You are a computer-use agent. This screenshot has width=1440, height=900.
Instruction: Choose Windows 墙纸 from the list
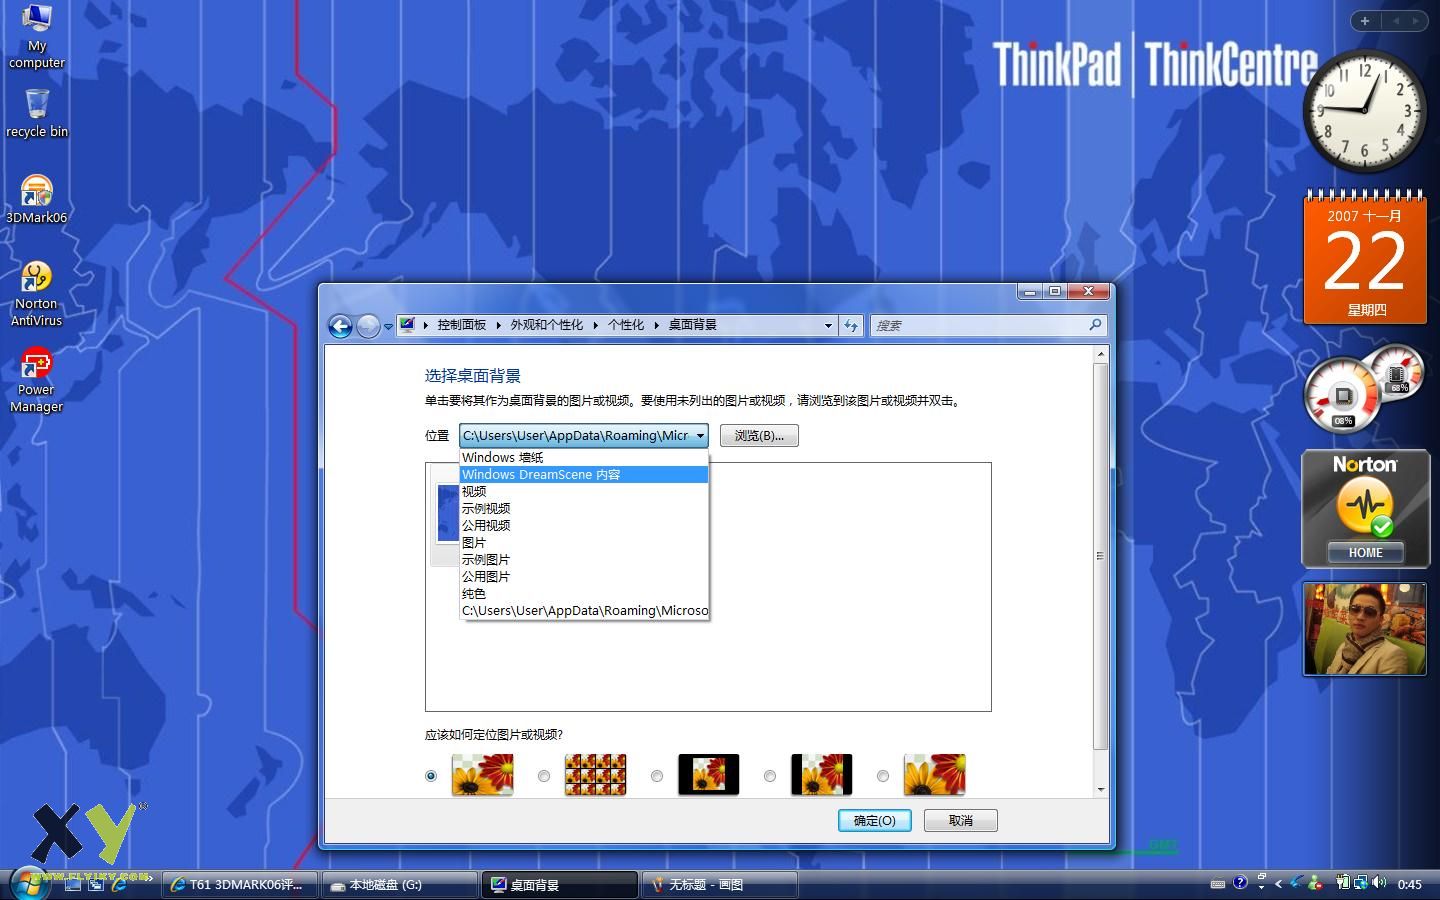tap(584, 458)
